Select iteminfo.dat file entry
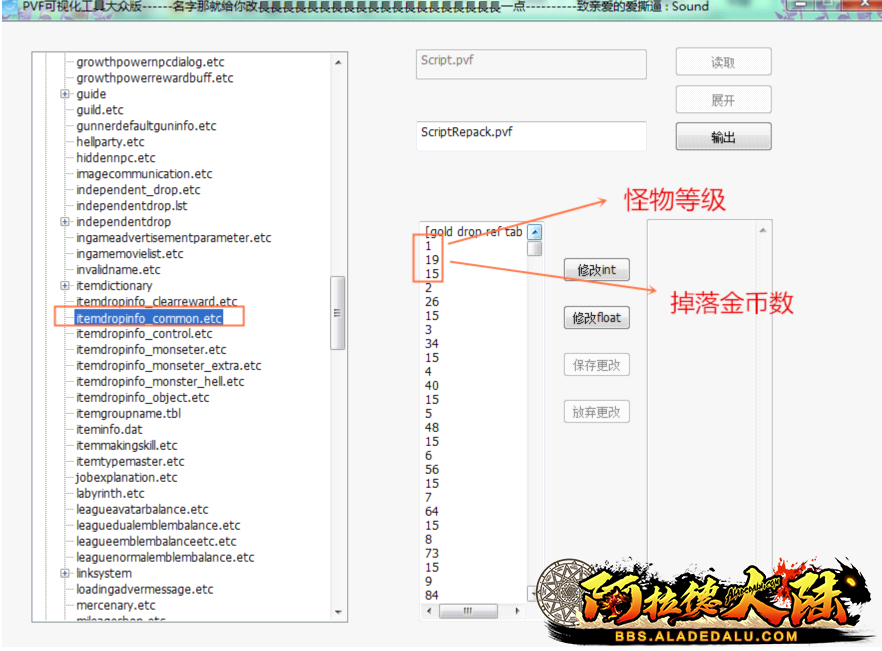This screenshot has width=882, height=651. [x=109, y=430]
